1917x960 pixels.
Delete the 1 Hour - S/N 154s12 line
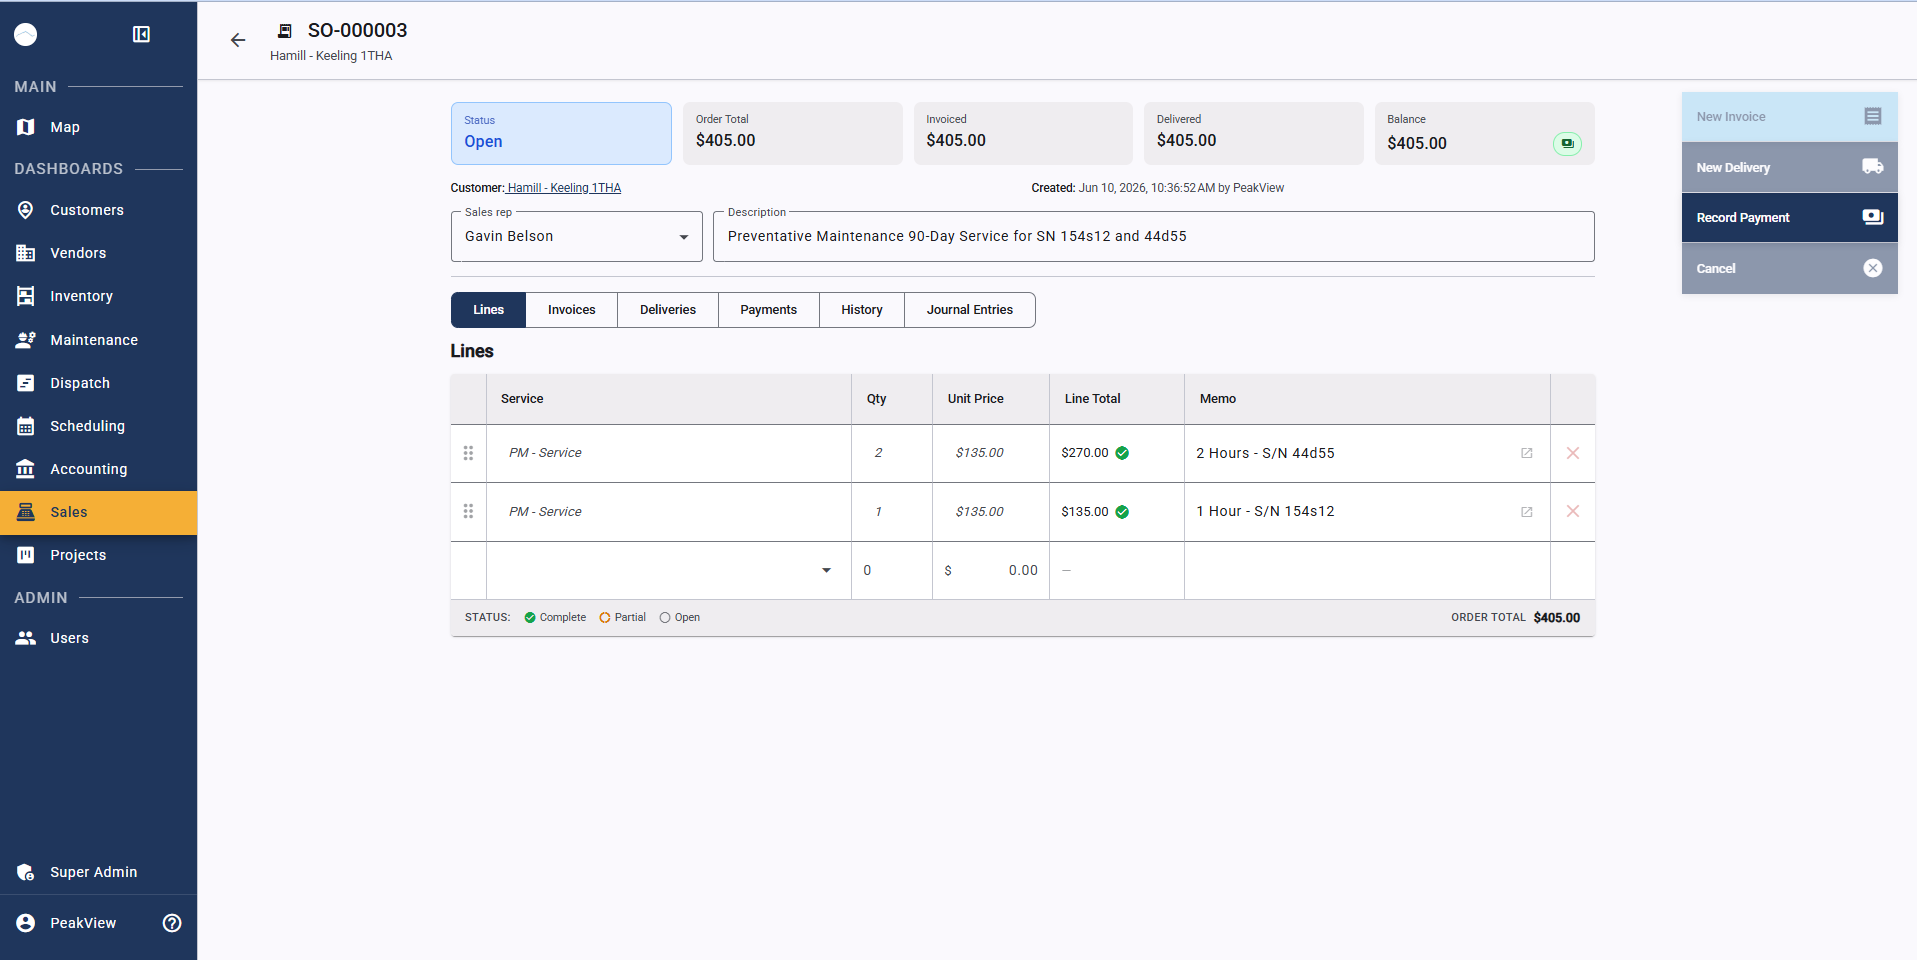coord(1573,511)
